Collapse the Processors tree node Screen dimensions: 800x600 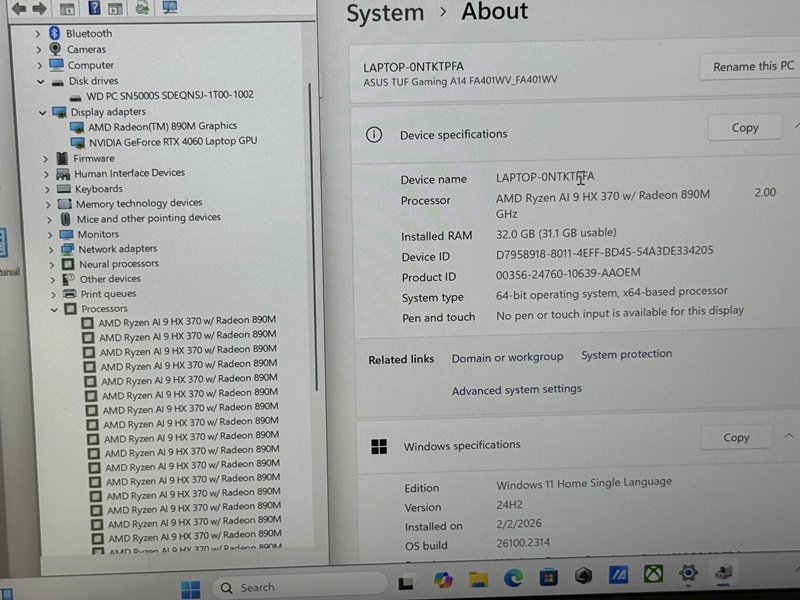(x=53, y=309)
